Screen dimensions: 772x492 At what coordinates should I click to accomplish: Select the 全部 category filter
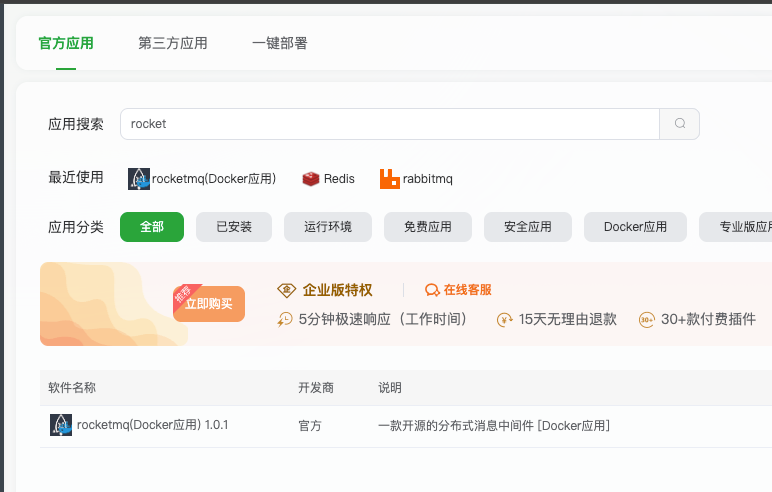[x=152, y=227]
